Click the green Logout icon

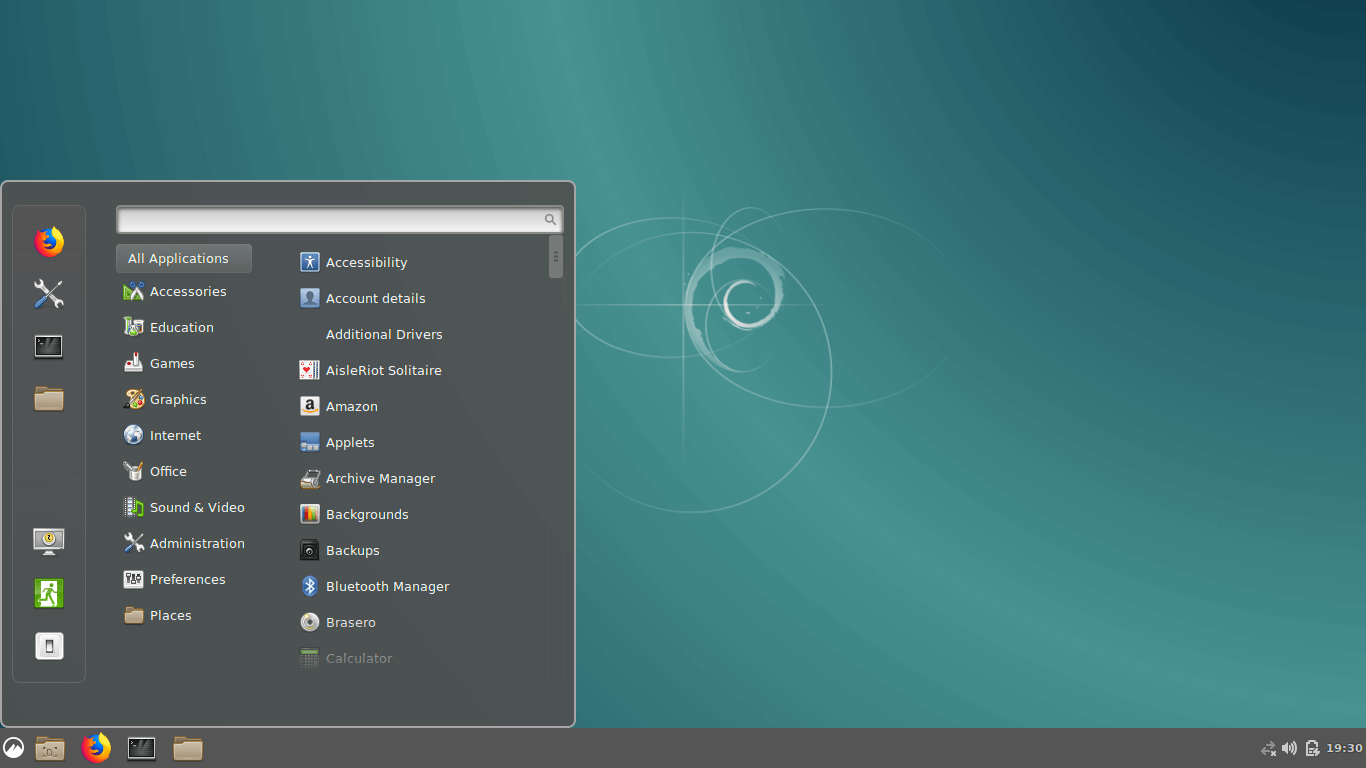click(48, 593)
